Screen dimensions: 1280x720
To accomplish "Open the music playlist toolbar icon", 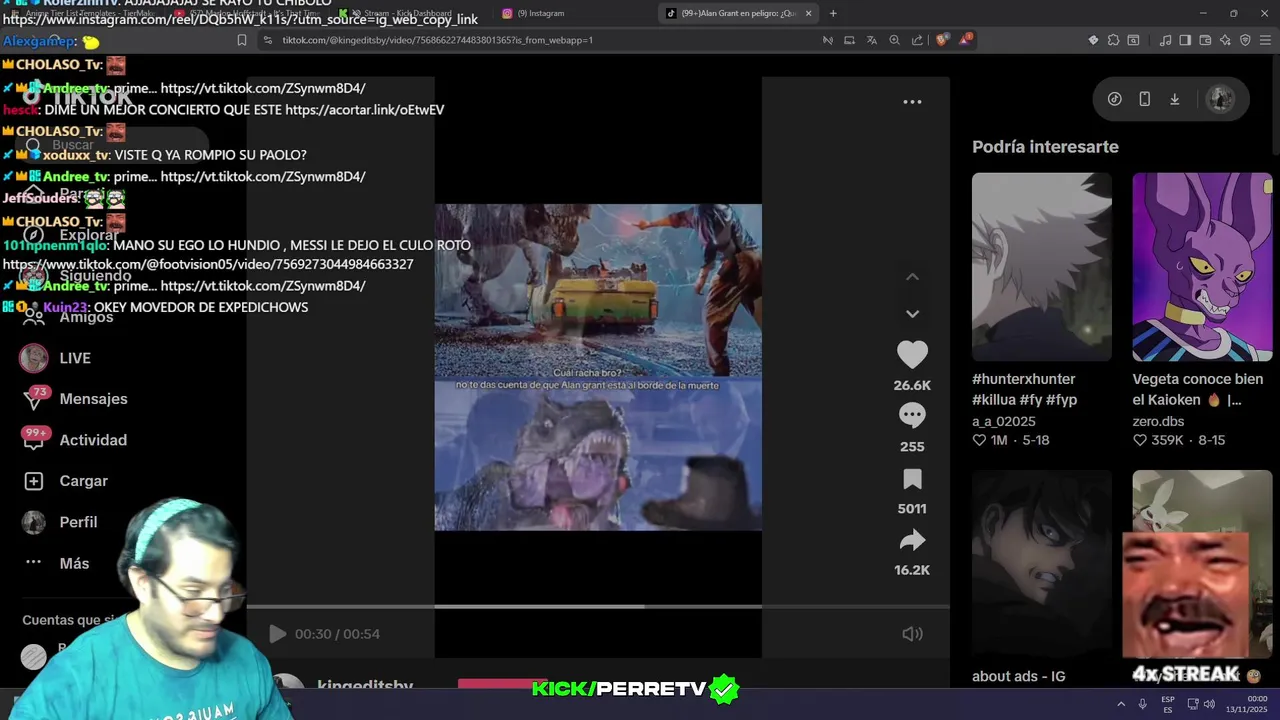I will click(1165, 40).
